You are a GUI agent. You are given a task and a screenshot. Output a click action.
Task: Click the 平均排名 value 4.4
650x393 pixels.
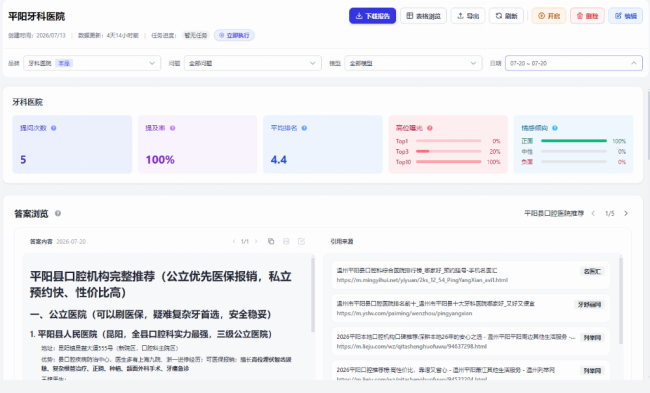pos(279,160)
